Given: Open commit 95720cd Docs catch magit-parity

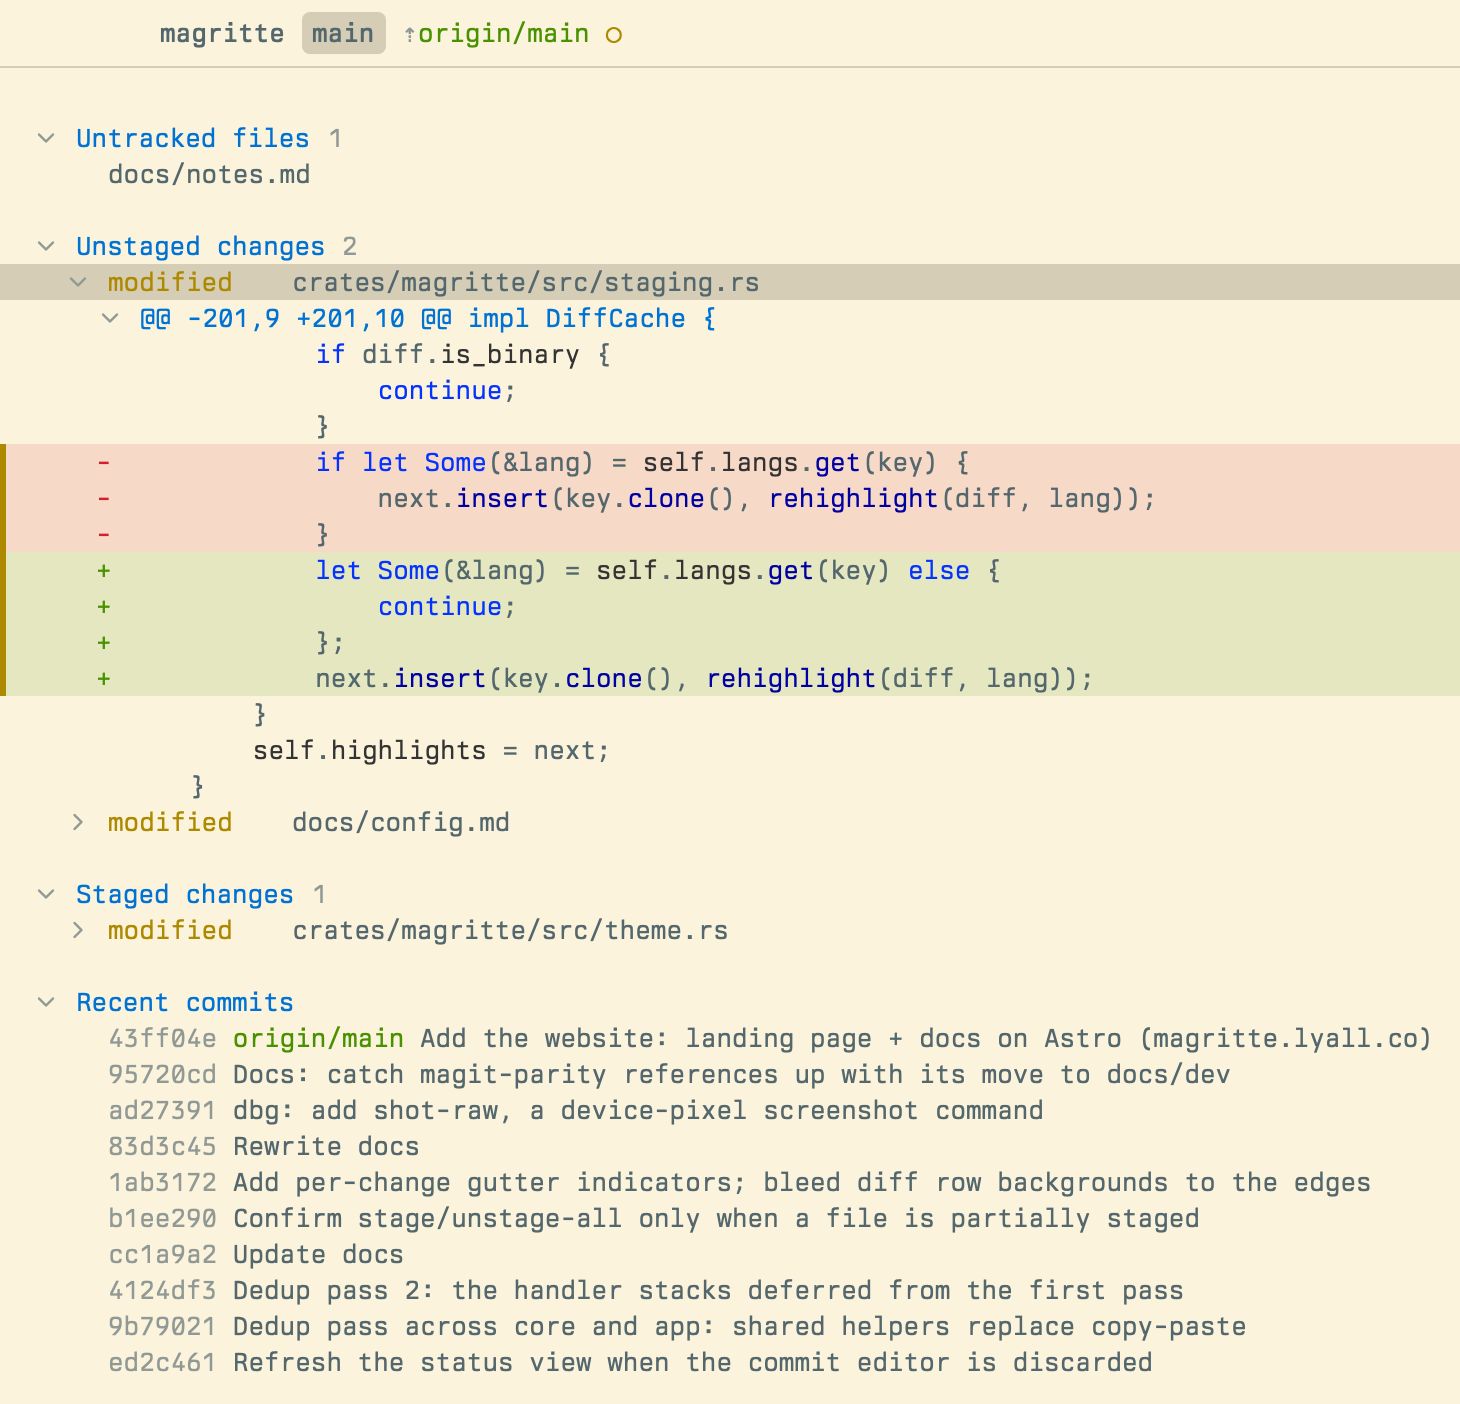Looking at the screenshot, I should 669,1074.
